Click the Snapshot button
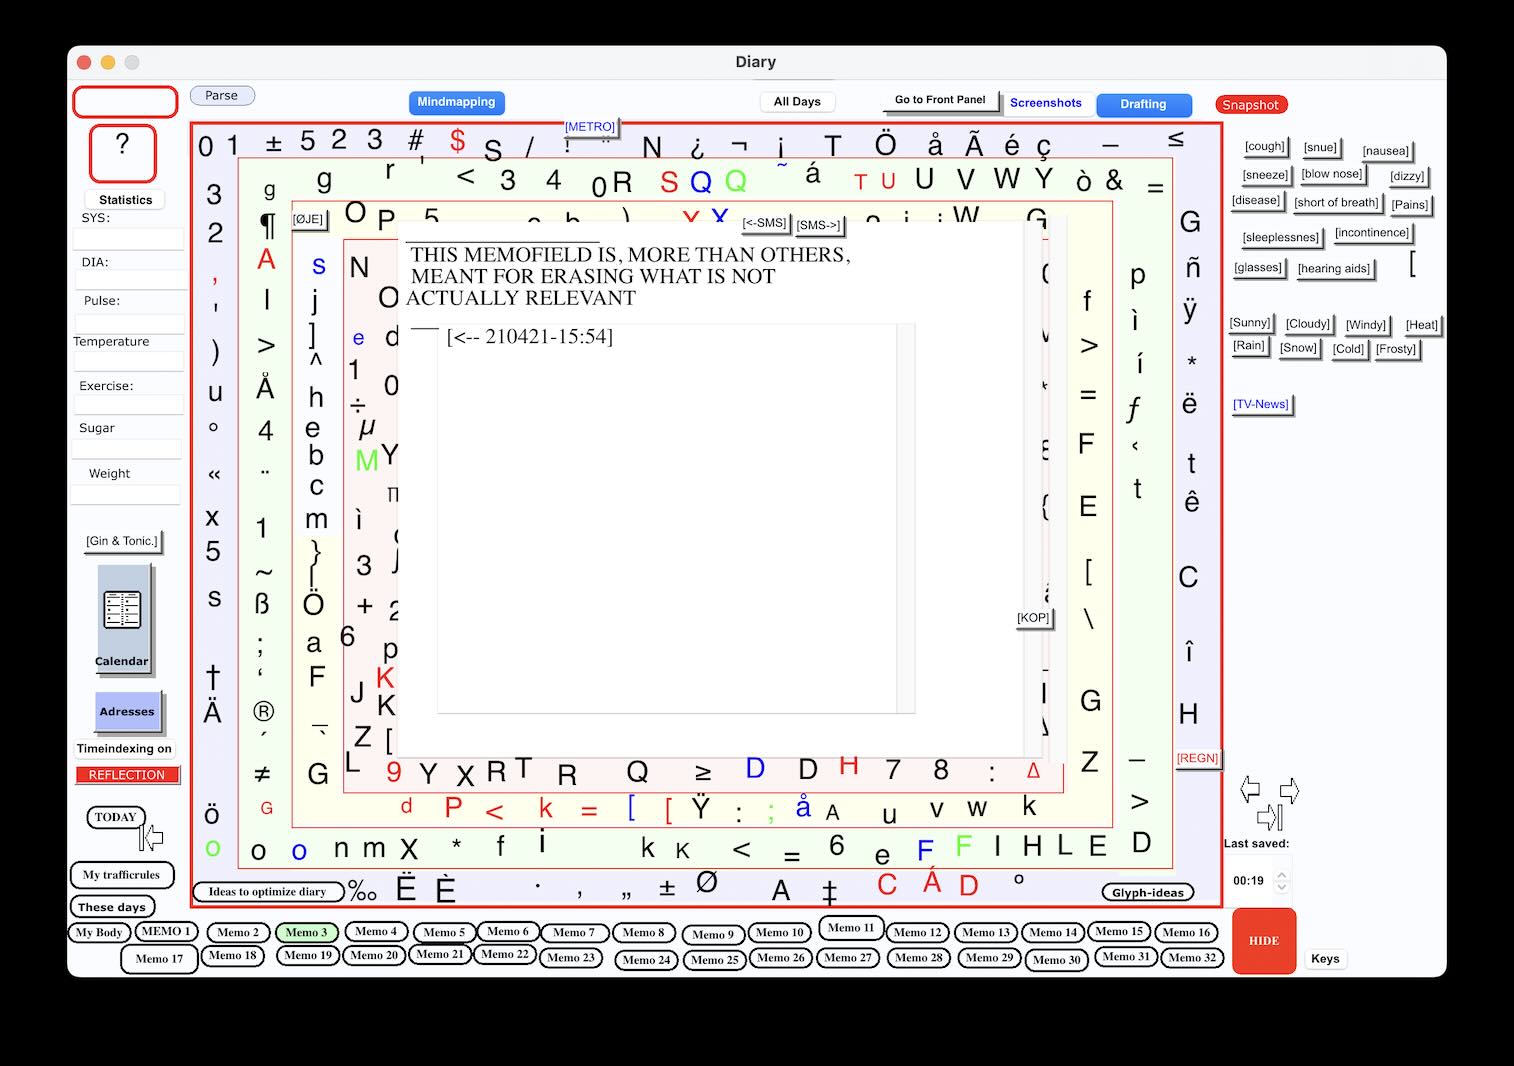 pyautogui.click(x=1250, y=105)
